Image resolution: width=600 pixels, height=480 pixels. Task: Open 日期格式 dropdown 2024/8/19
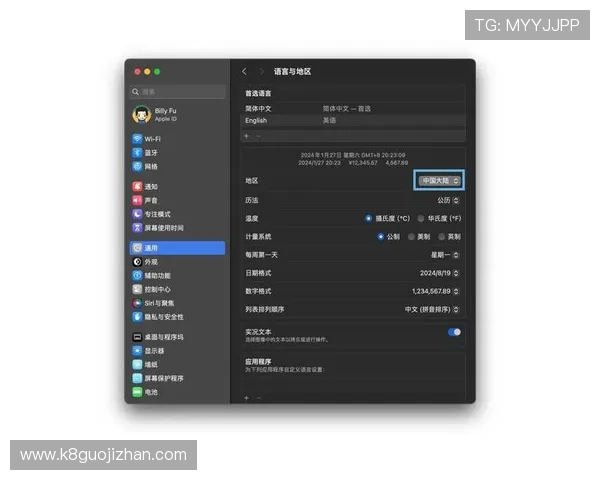pos(439,273)
